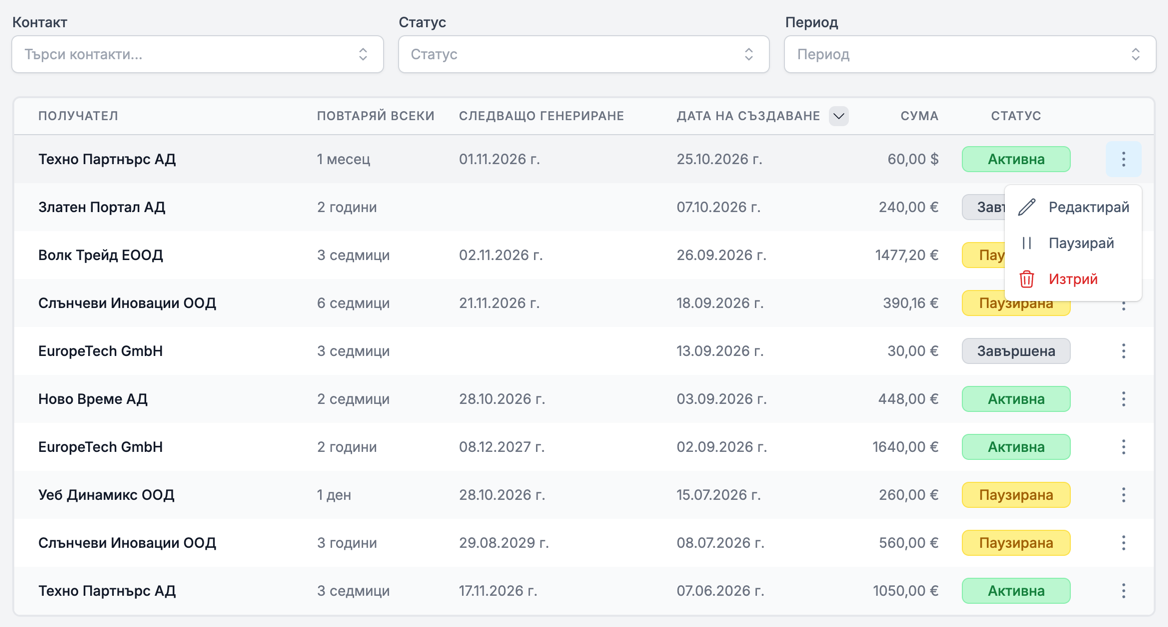
Task: Click Активна badge in Техно Партнърс 60,00 $ row
Action: [1016, 159]
